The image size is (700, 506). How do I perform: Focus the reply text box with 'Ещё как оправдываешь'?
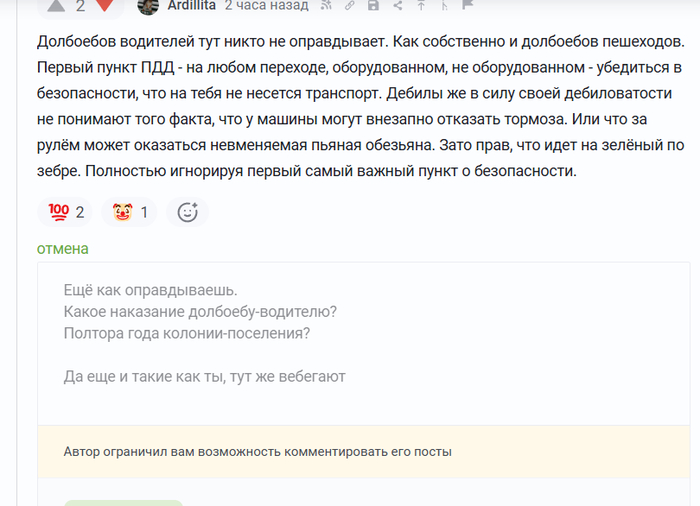[364, 344]
